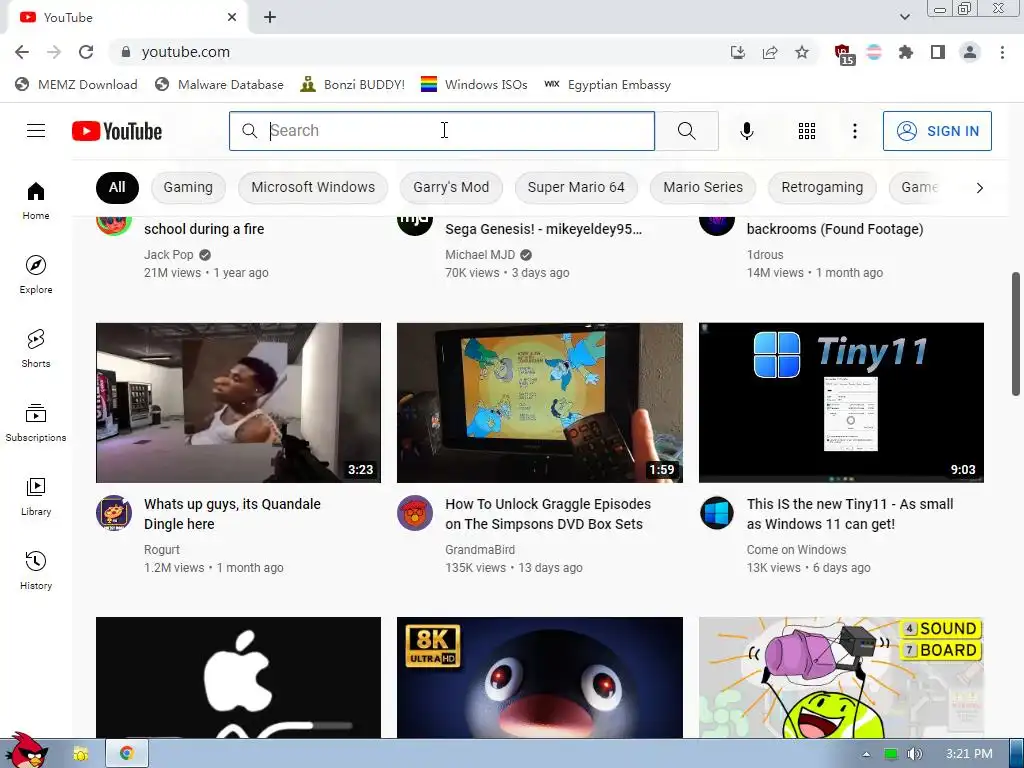Select the Retrogaming filter chip
The width and height of the screenshot is (1024, 768).
822,187
